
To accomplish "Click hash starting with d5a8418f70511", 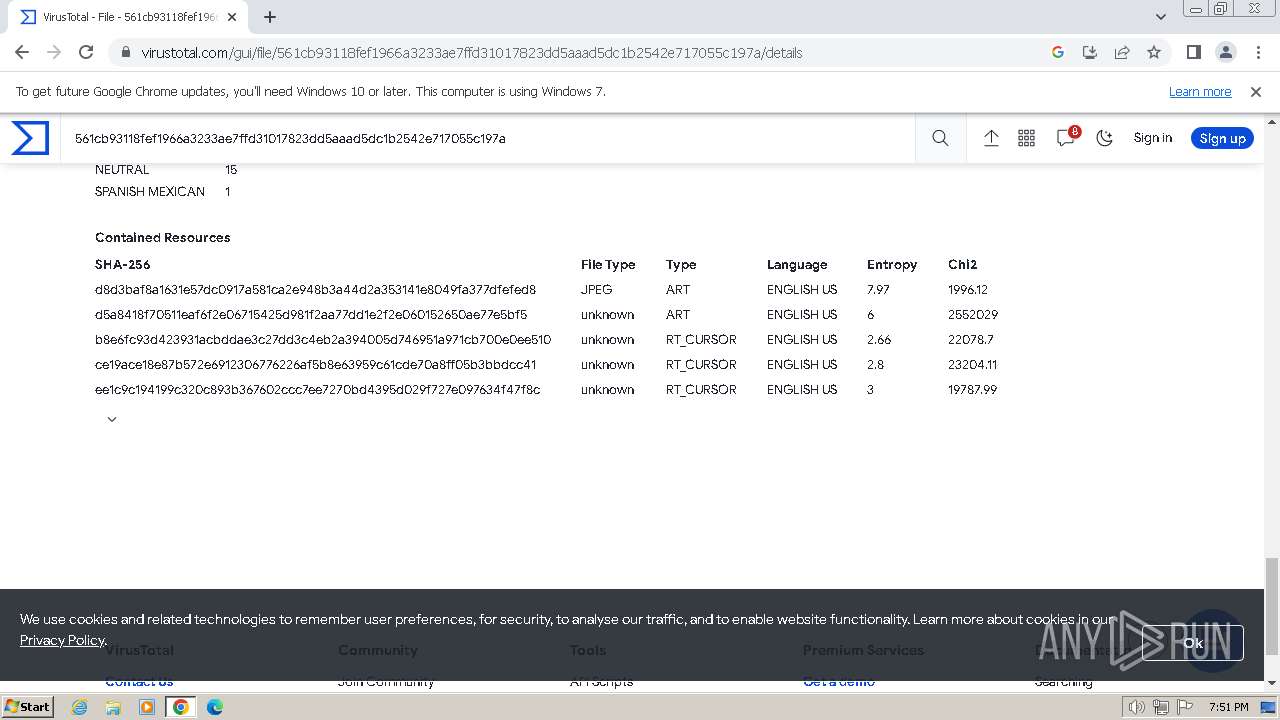I will [x=311, y=315].
